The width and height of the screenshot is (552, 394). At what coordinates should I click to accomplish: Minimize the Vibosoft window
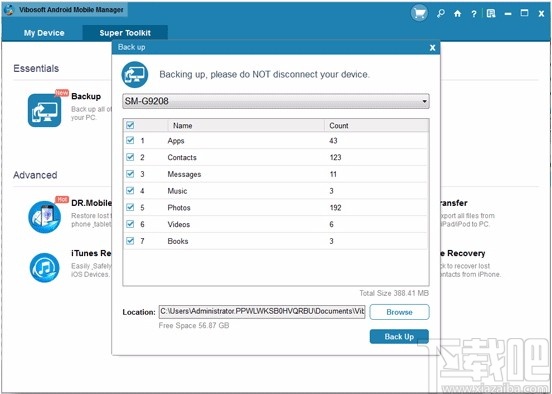[x=508, y=14]
